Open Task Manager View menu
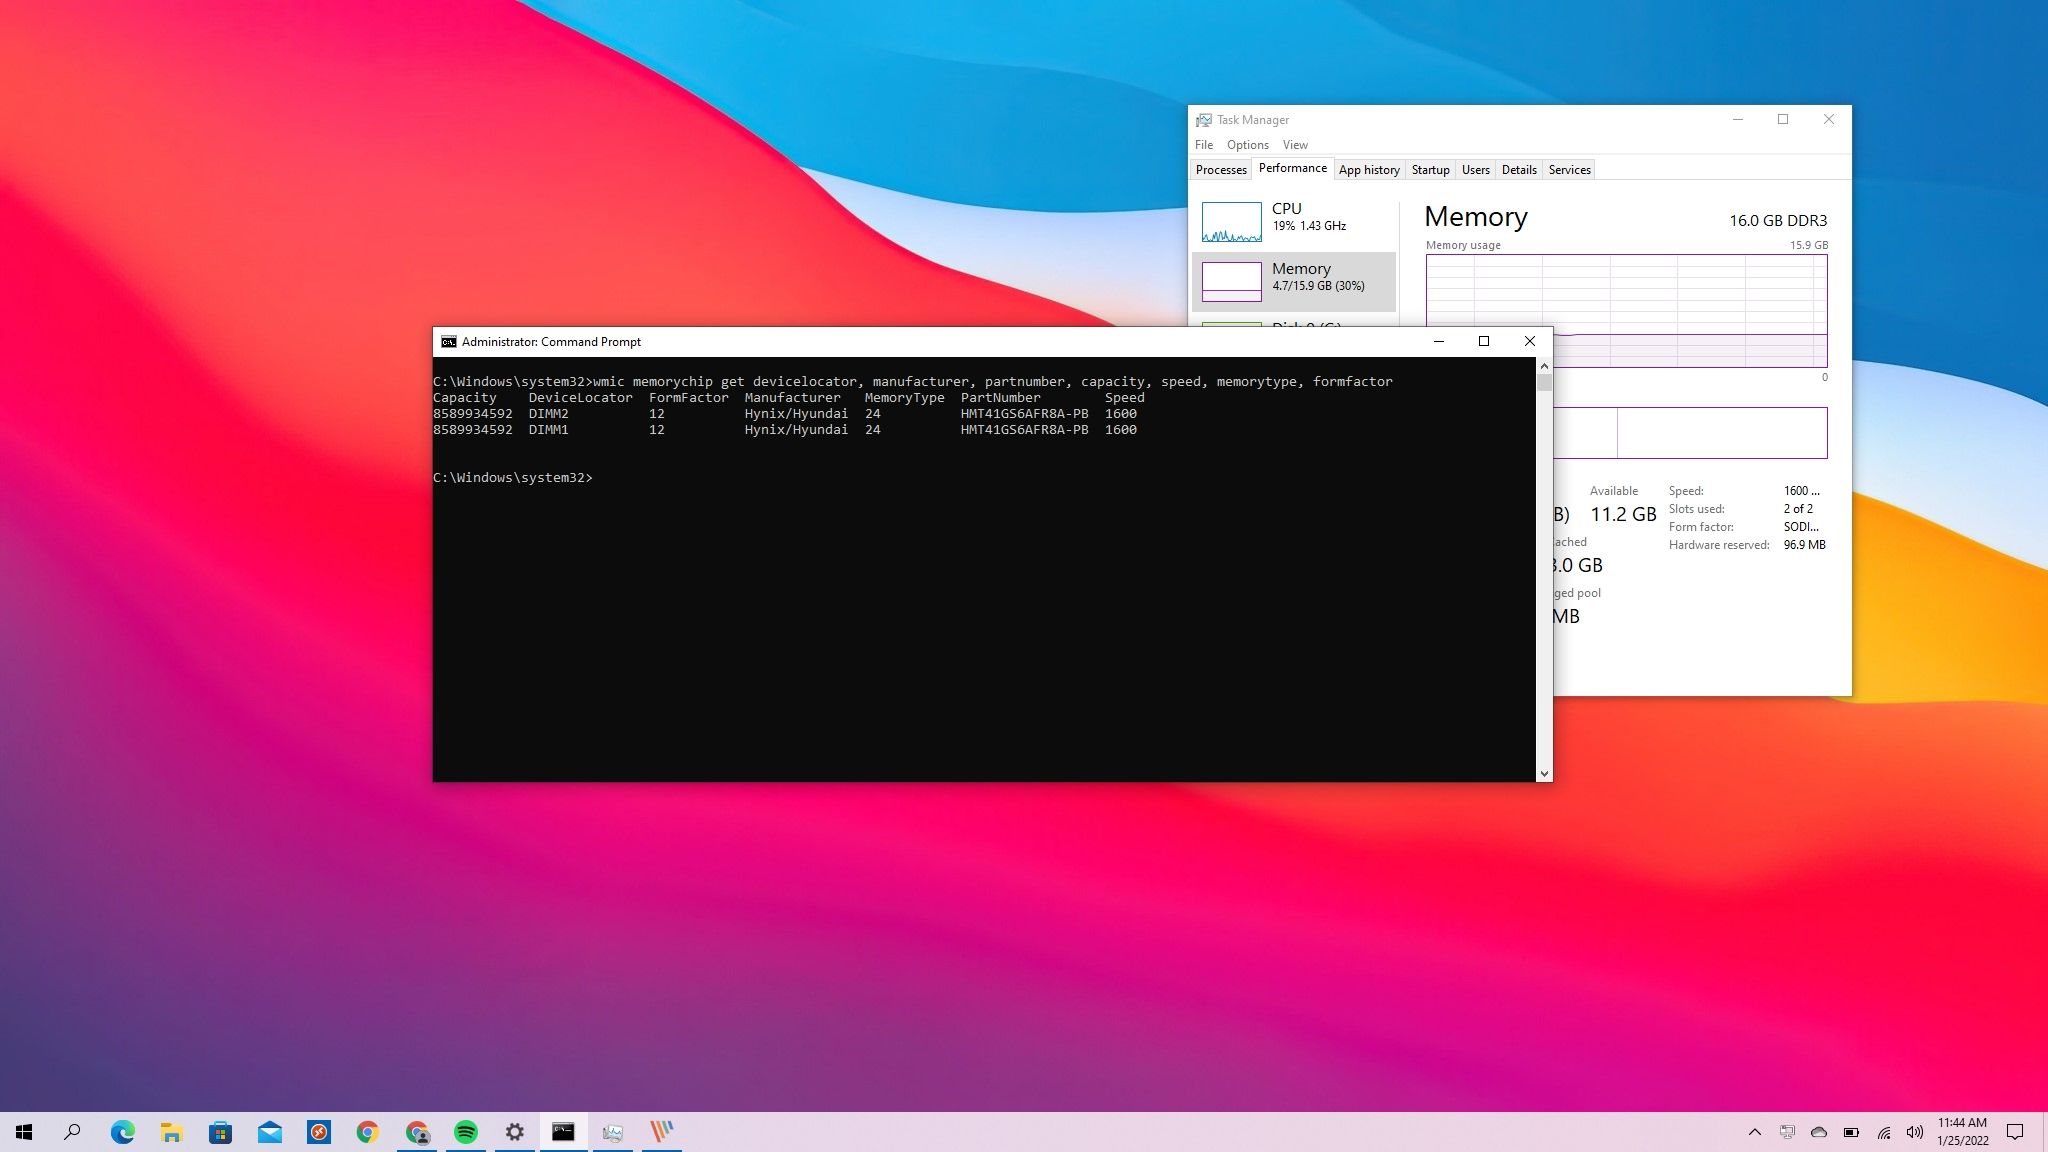 tap(1294, 143)
